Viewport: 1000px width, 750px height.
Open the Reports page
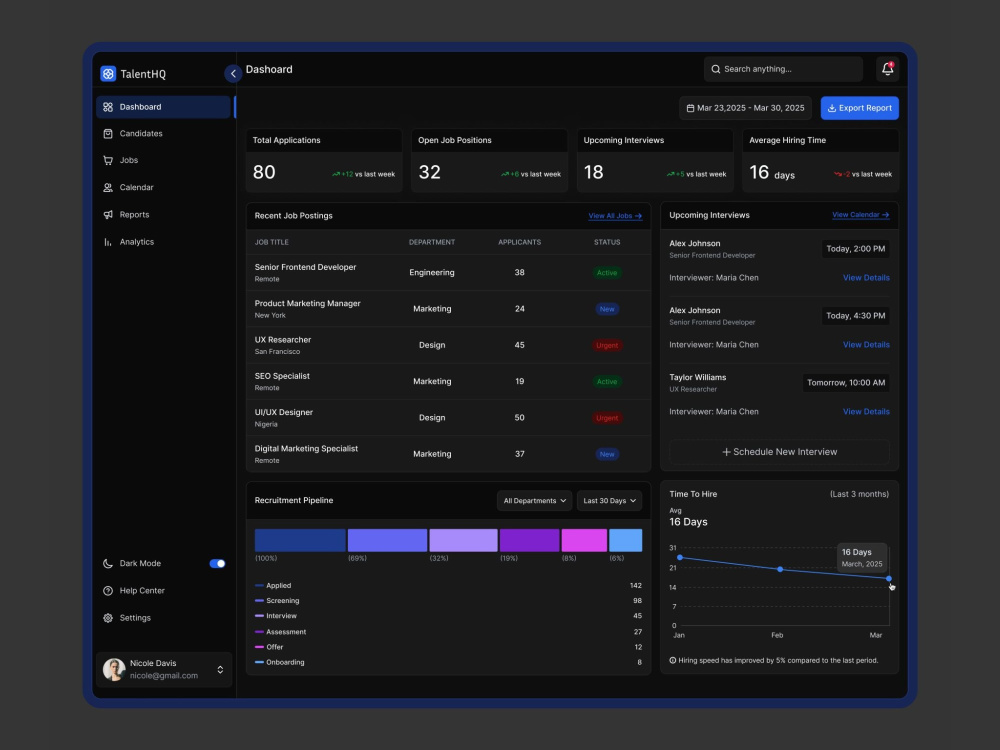tap(163, 215)
